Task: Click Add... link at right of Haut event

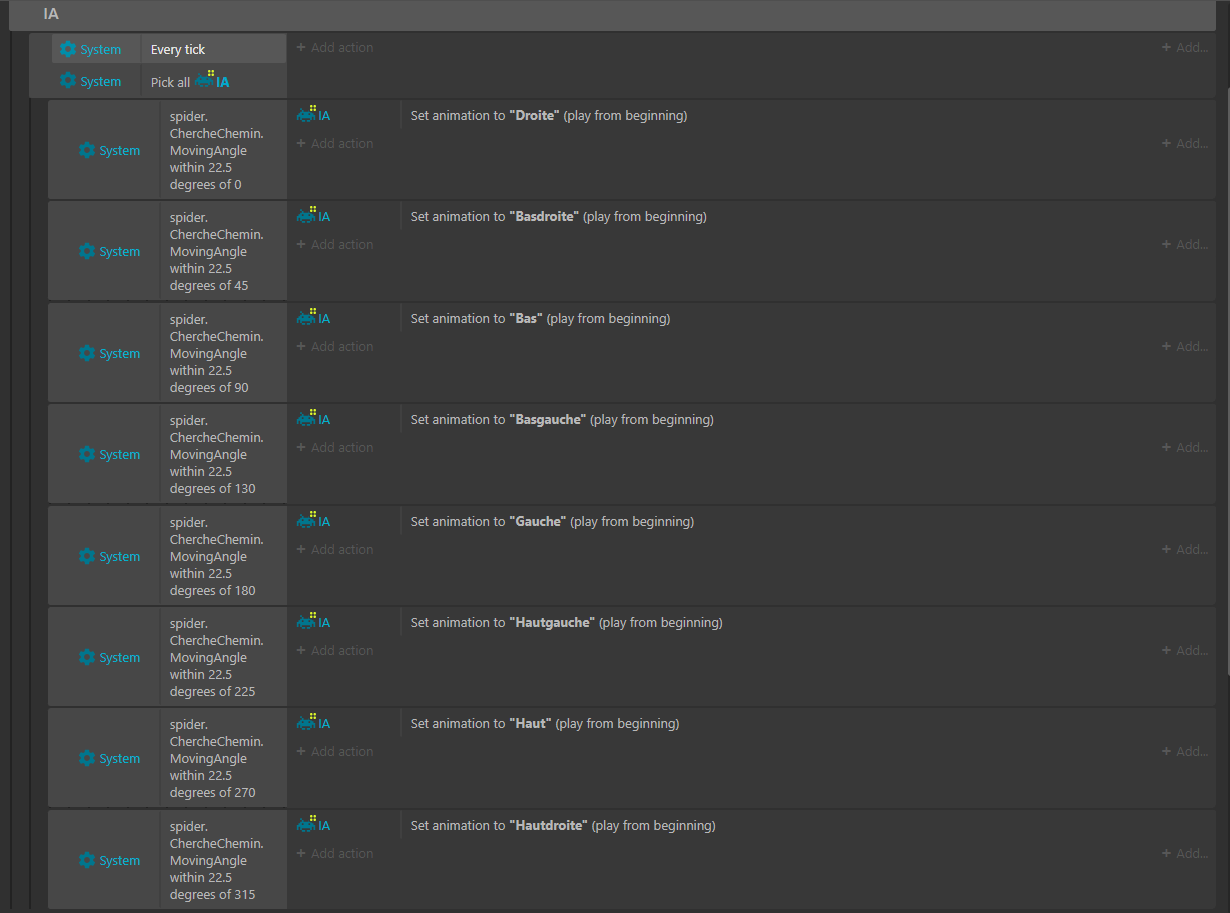Action: pyautogui.click(x=1184, y=751)
